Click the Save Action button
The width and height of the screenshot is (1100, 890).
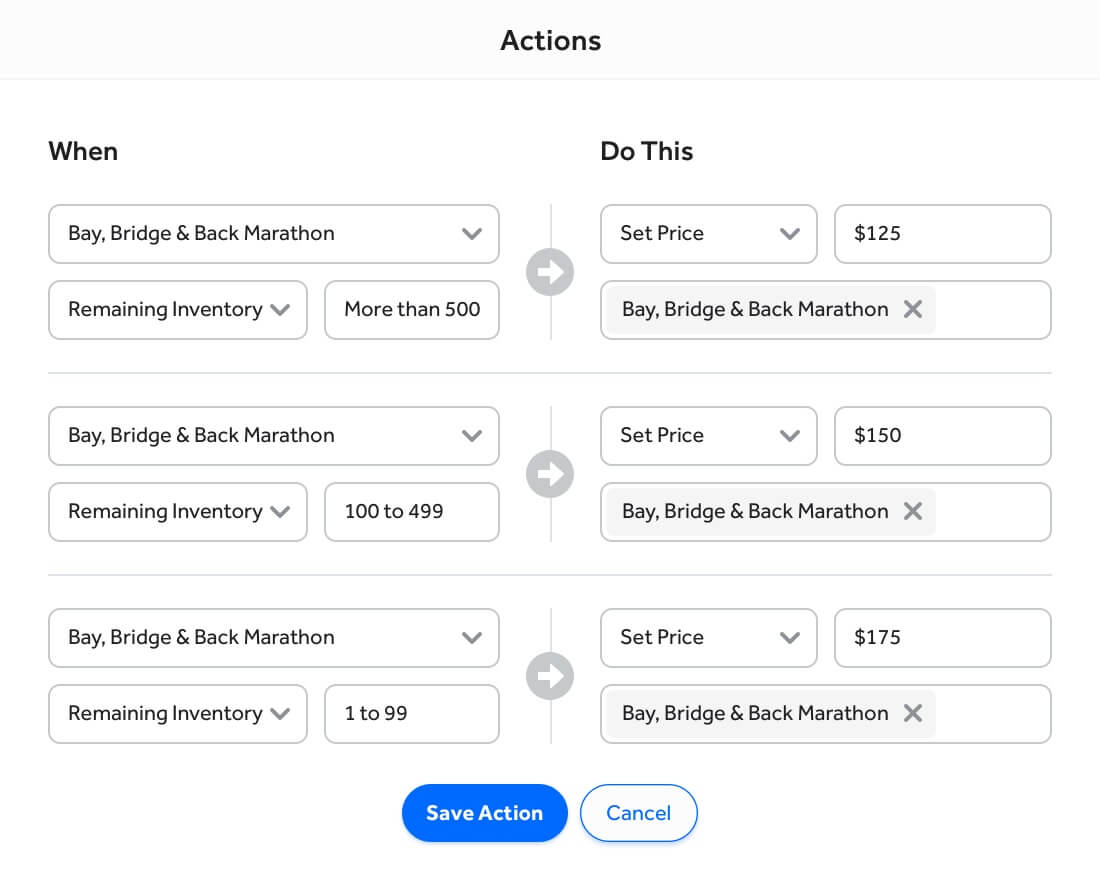[x=484, y=813]
